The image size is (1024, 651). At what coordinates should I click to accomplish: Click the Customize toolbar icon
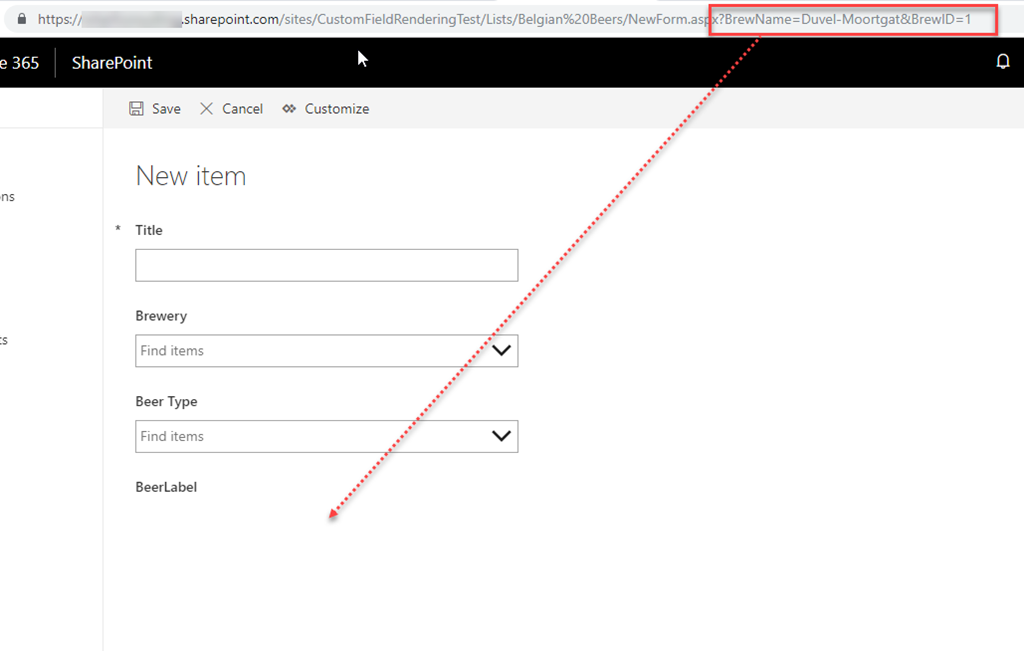coord(290,108)
